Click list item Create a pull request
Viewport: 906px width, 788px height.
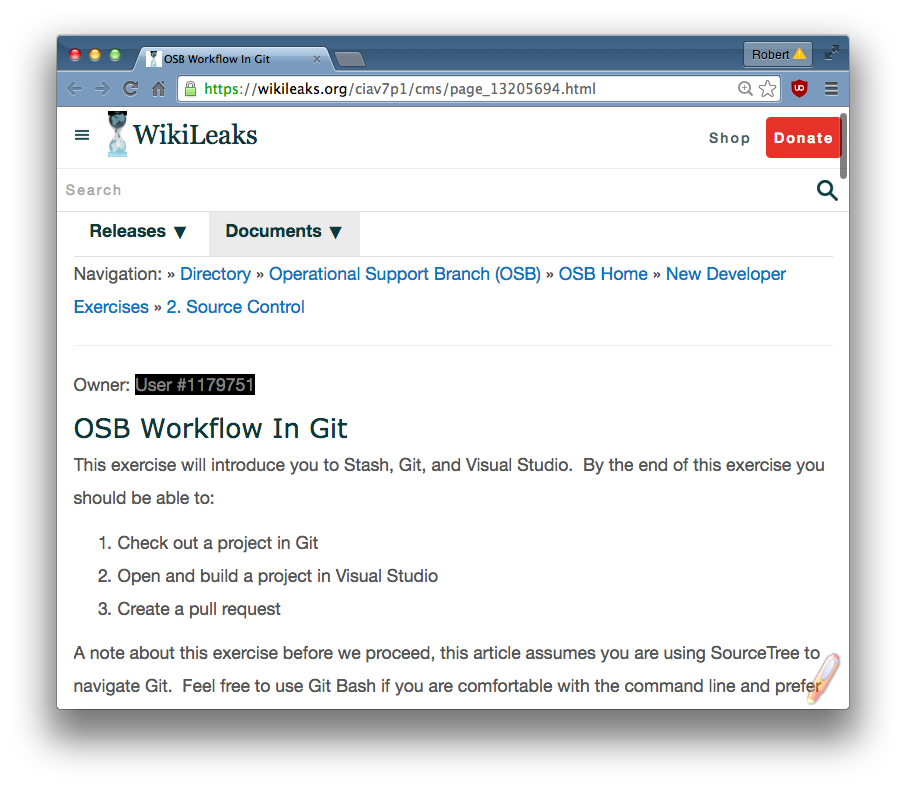click(x=199, y=609)
